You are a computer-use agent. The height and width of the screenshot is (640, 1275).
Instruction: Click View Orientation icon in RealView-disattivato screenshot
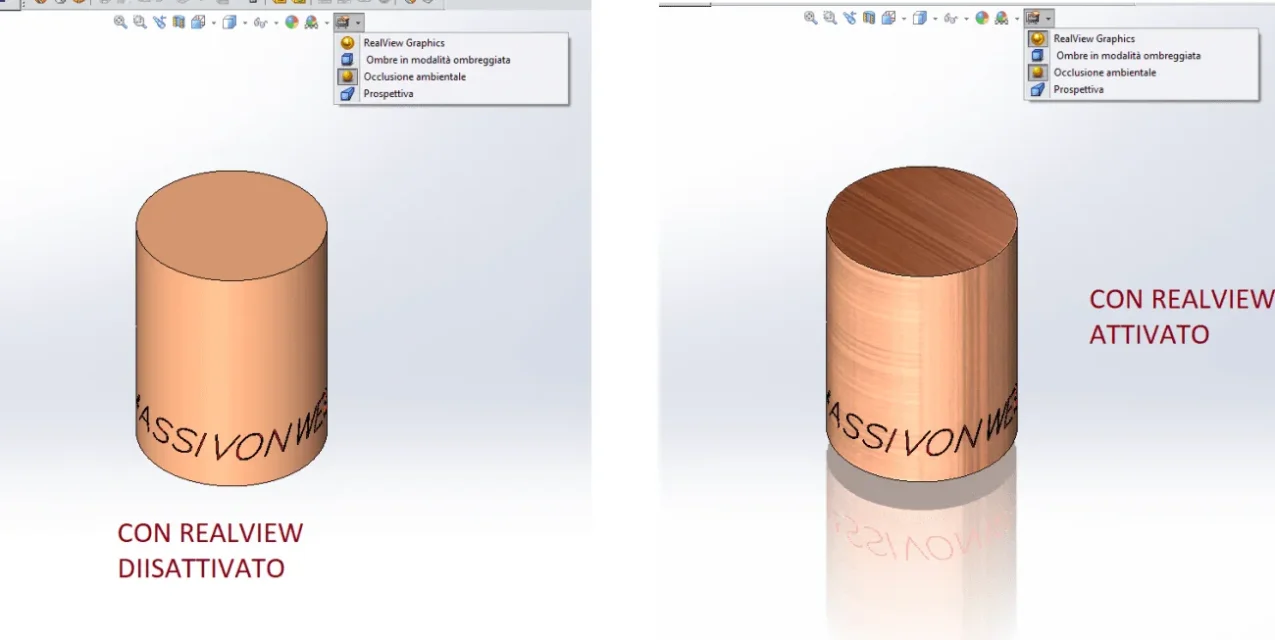pos(198,22)
